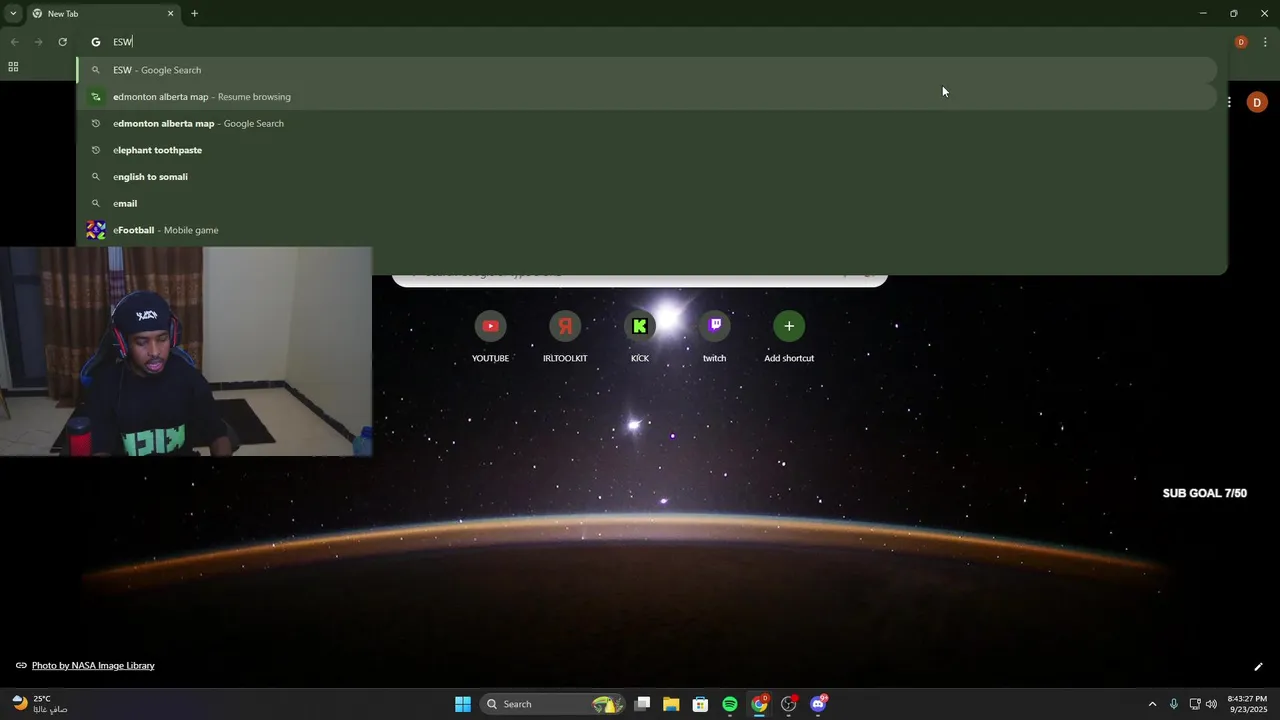
Task: Expand hidden system tray icons chevron
Action: coord(1152,704)
